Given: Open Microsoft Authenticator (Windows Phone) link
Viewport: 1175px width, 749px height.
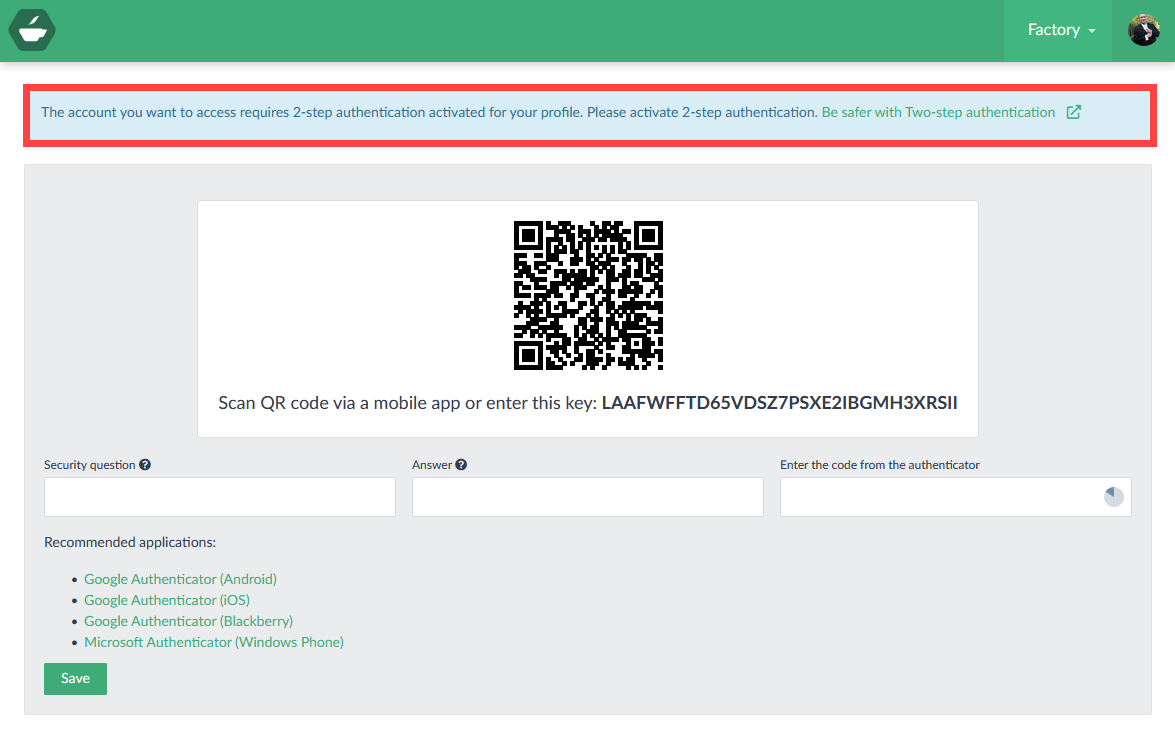Looking at the screenshot, I should [214, 642].
